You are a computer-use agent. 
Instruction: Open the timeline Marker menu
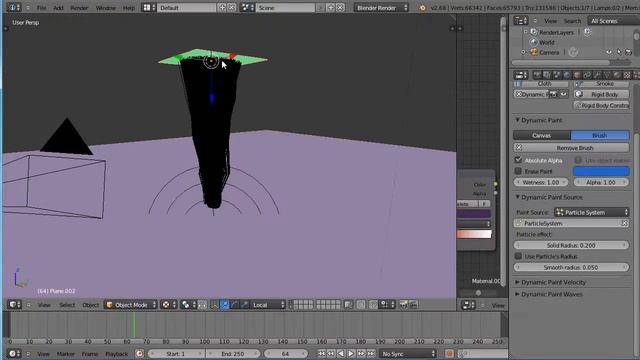[x=66, y=353]
